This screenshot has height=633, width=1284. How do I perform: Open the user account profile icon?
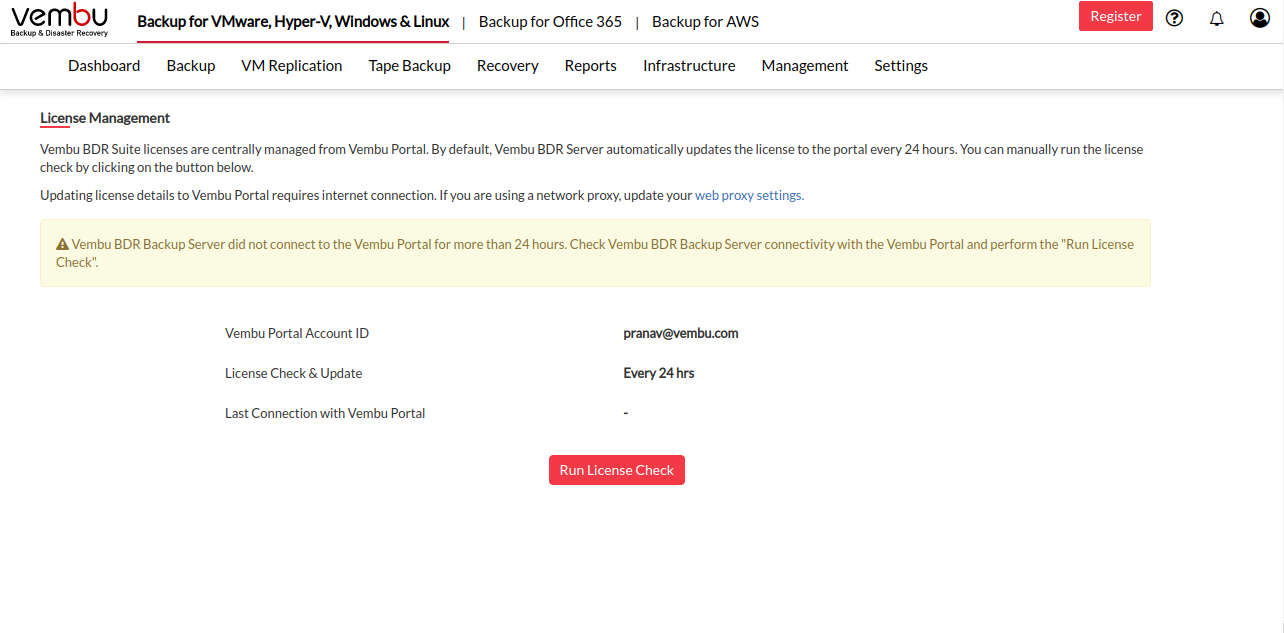click(x=1260, y=18)
